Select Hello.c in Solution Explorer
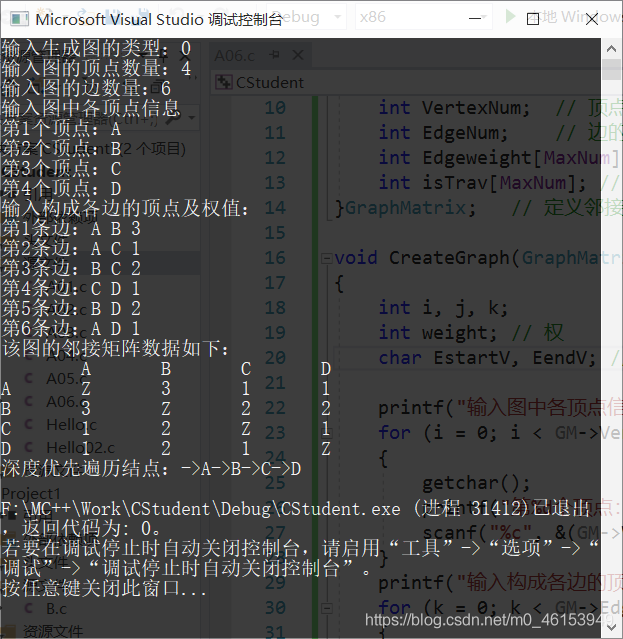The image size is (623, 639). (x=71, y=425)
